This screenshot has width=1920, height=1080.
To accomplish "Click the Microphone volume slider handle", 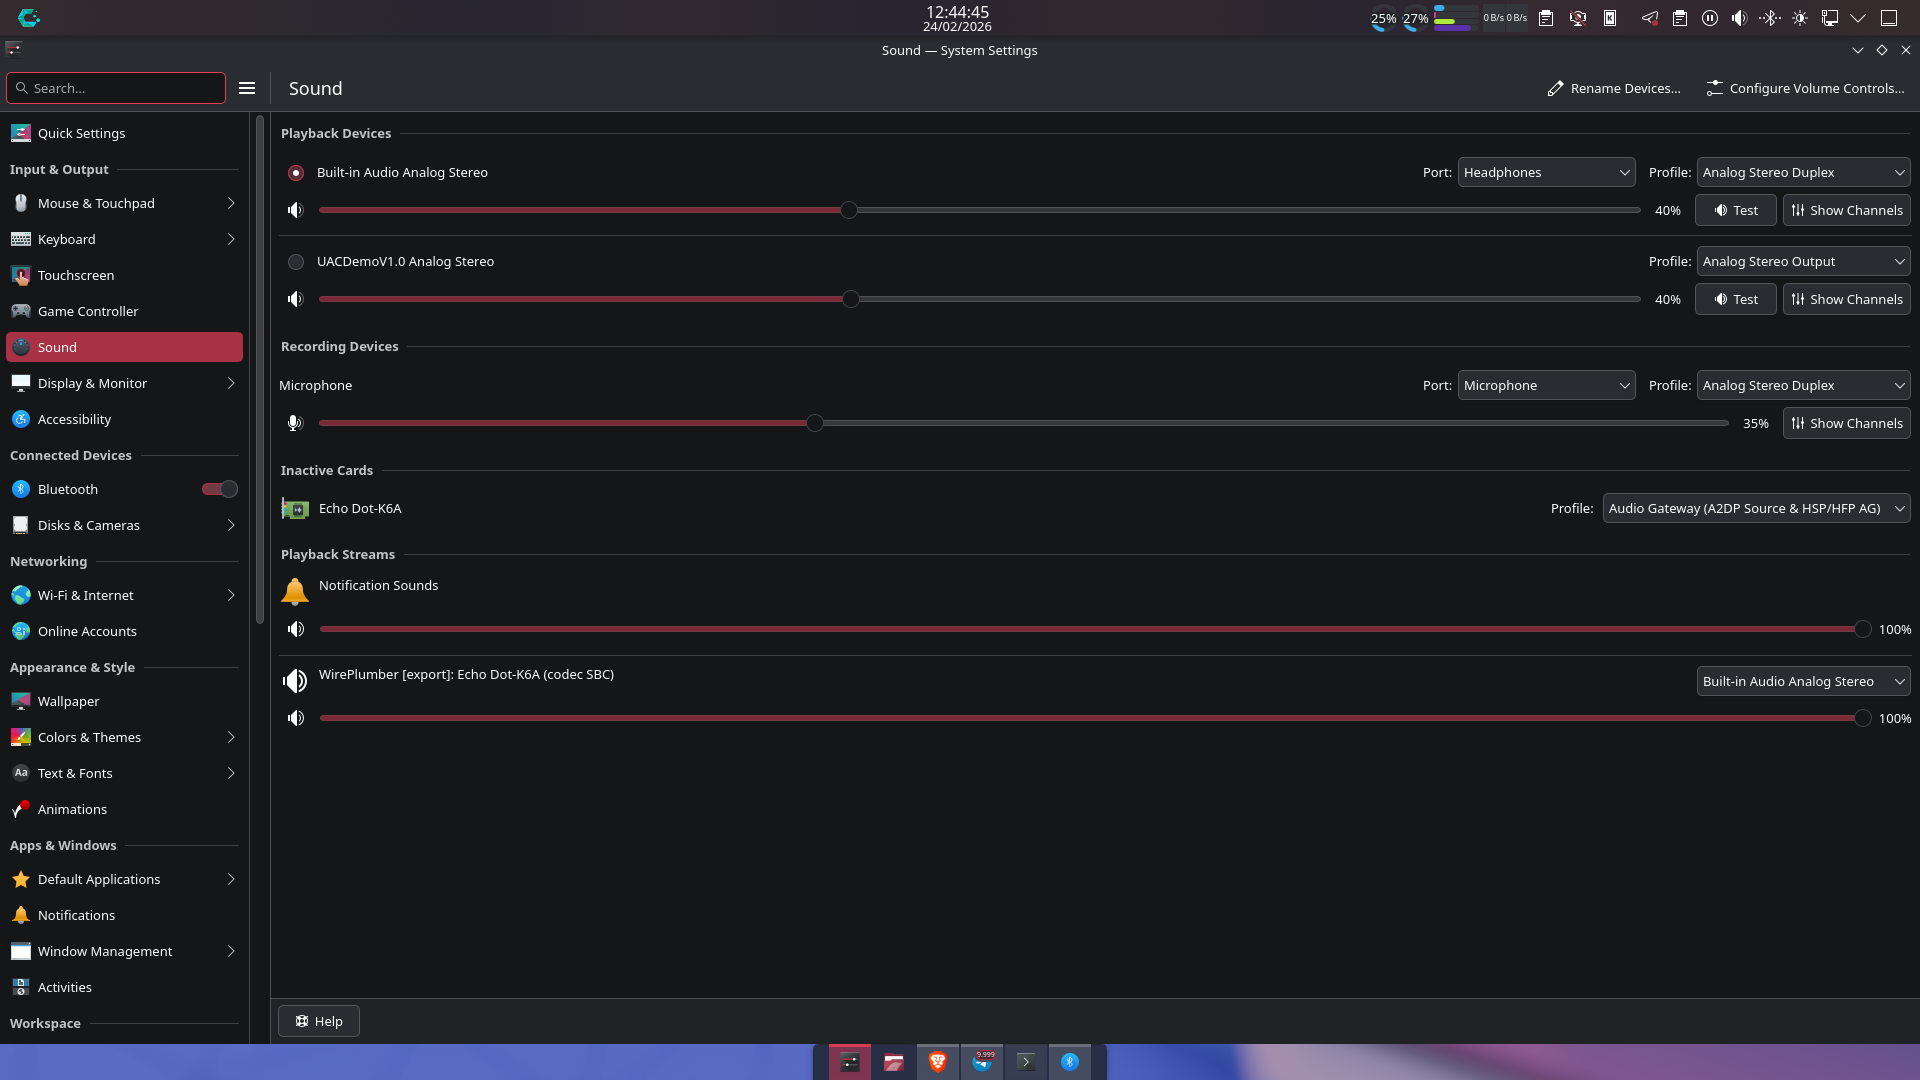I will [815, 423].
